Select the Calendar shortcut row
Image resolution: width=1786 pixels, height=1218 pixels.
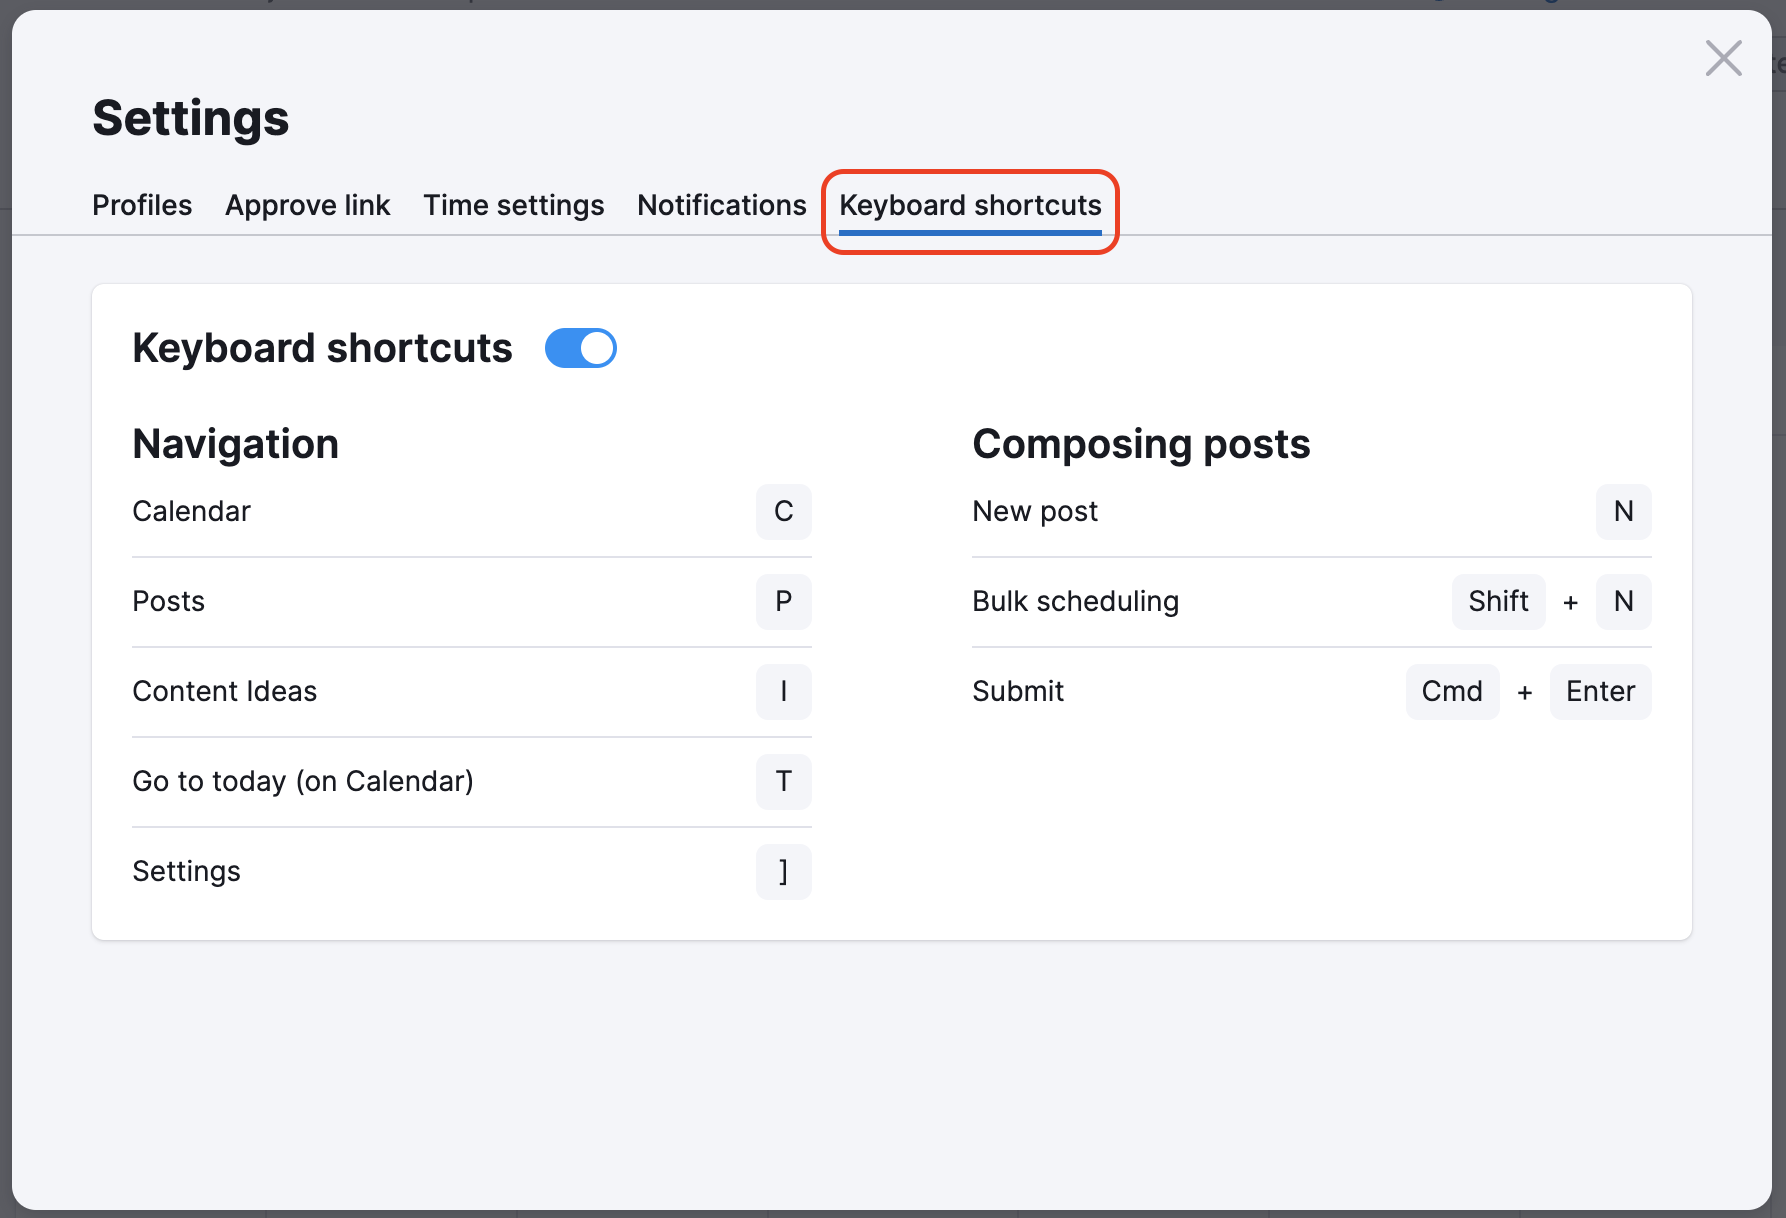click(191, 511)
